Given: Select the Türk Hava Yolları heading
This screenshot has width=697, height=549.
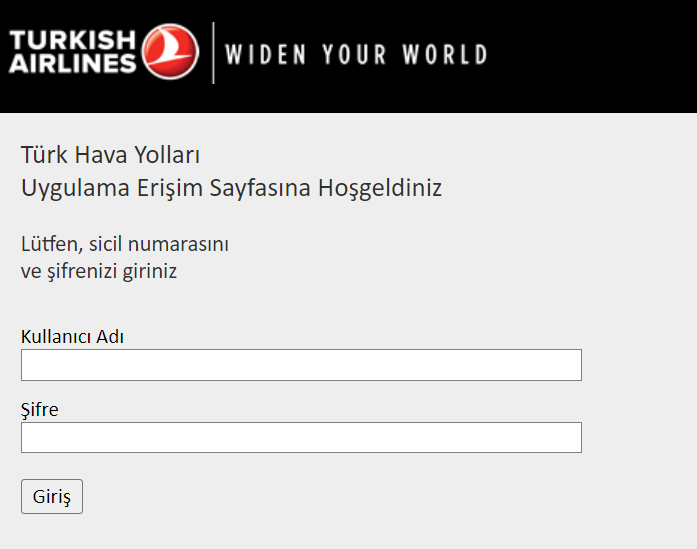Looking at the screenshot, I should click(x=110, y=155).
